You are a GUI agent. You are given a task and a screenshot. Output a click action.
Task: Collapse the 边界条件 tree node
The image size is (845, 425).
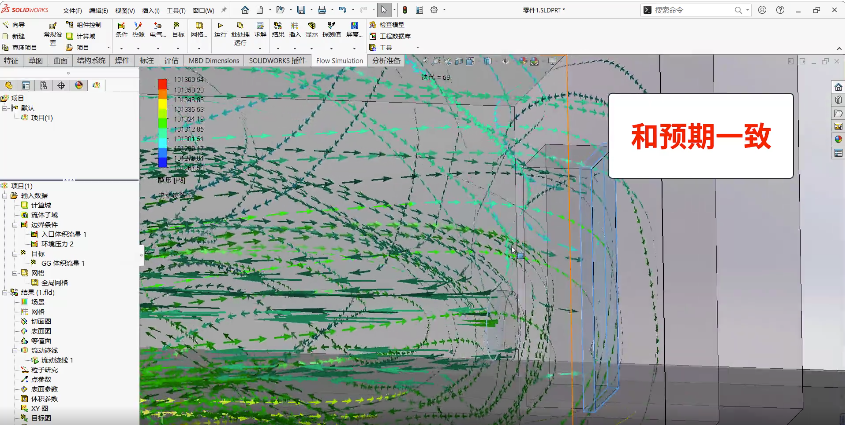pos(14,225)
